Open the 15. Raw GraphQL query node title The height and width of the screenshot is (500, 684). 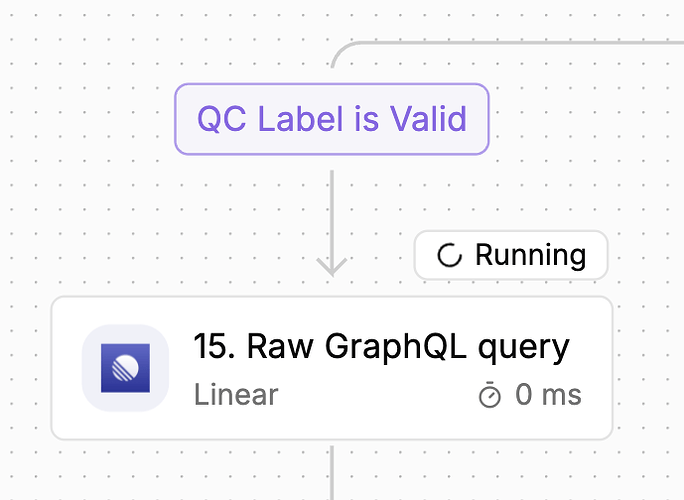381,347
